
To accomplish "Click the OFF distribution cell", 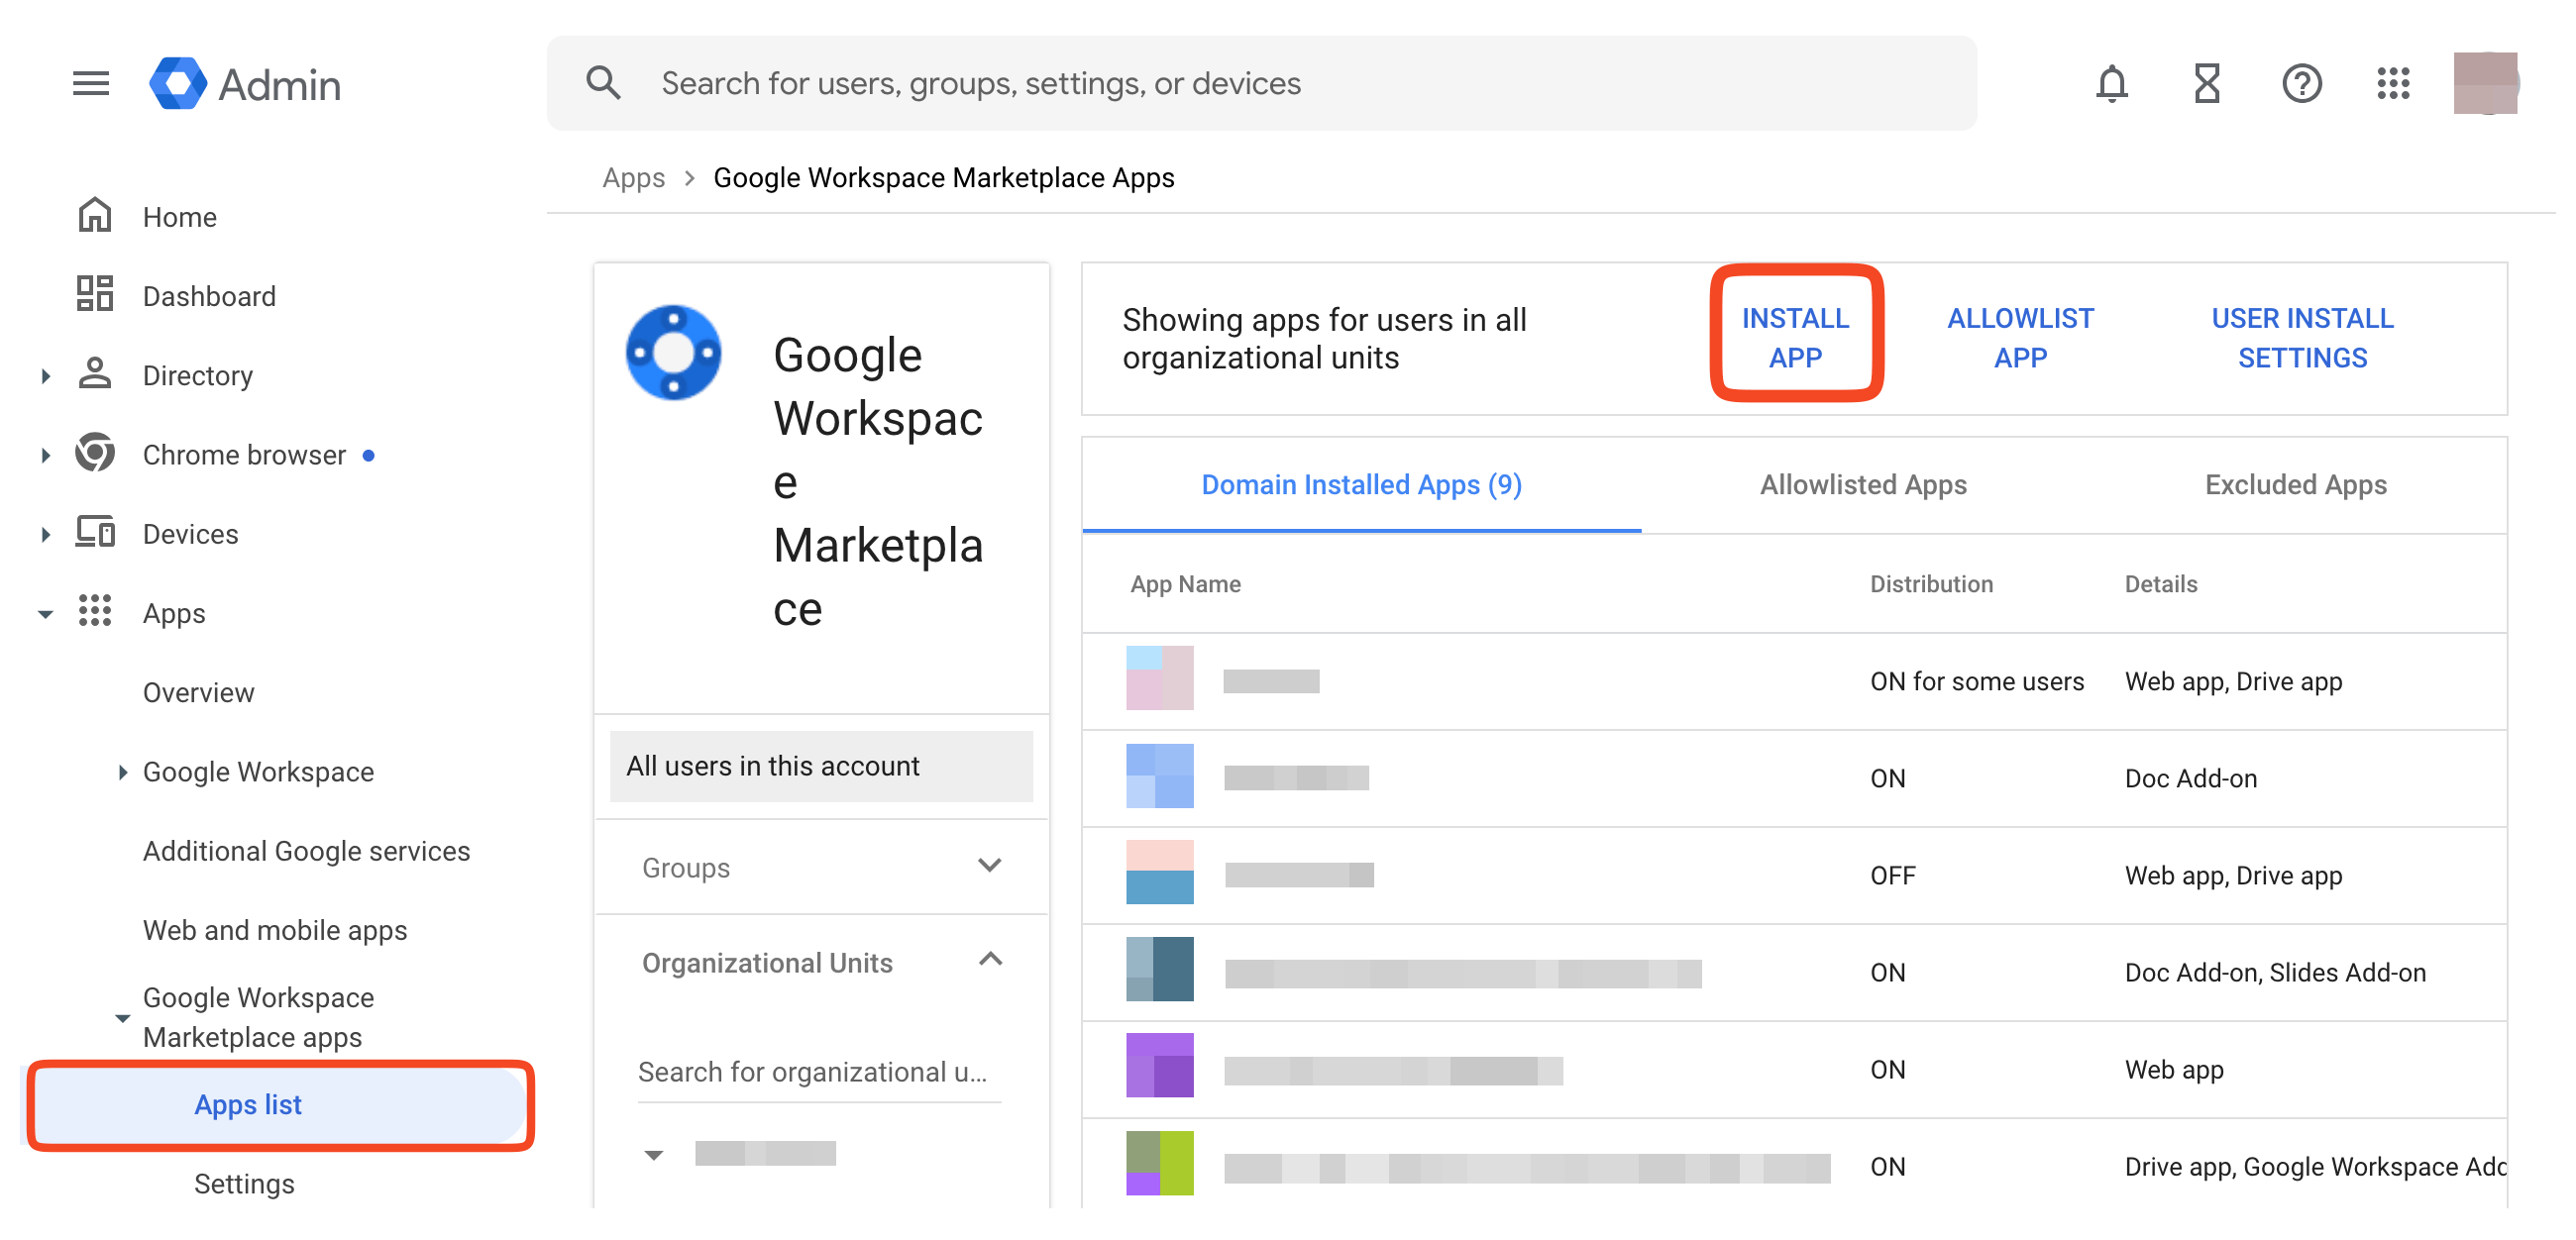I will [x=1892, y=875].
